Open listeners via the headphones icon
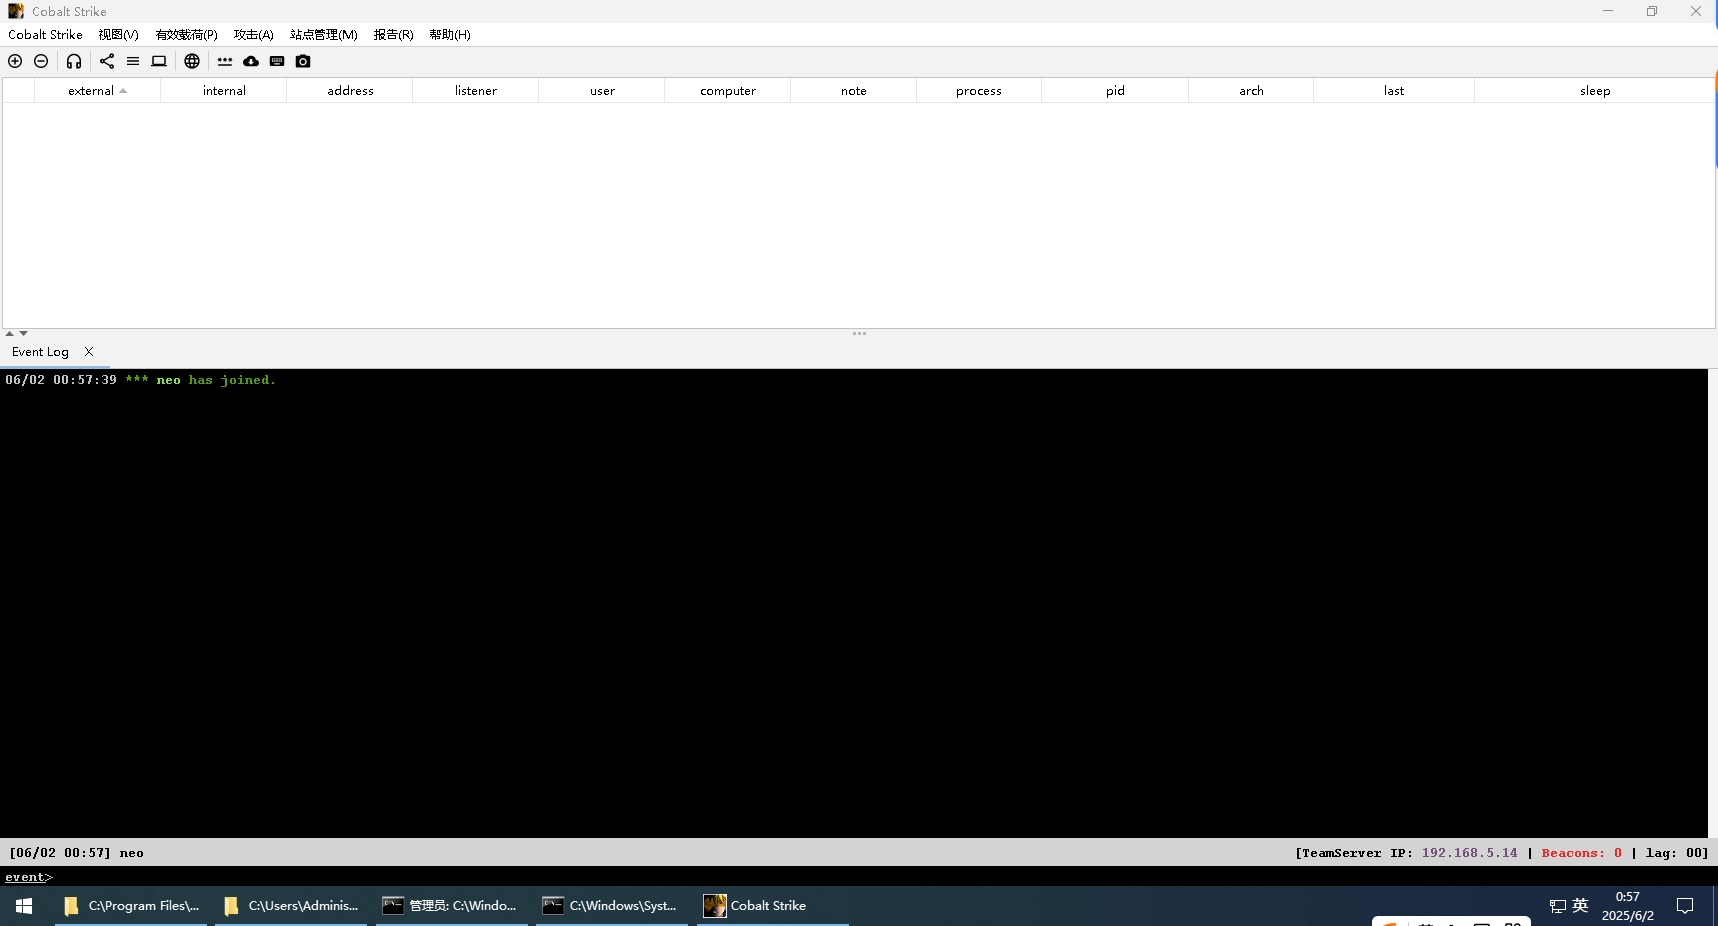This screenshot has height=926, width=1718. point(74,61)
